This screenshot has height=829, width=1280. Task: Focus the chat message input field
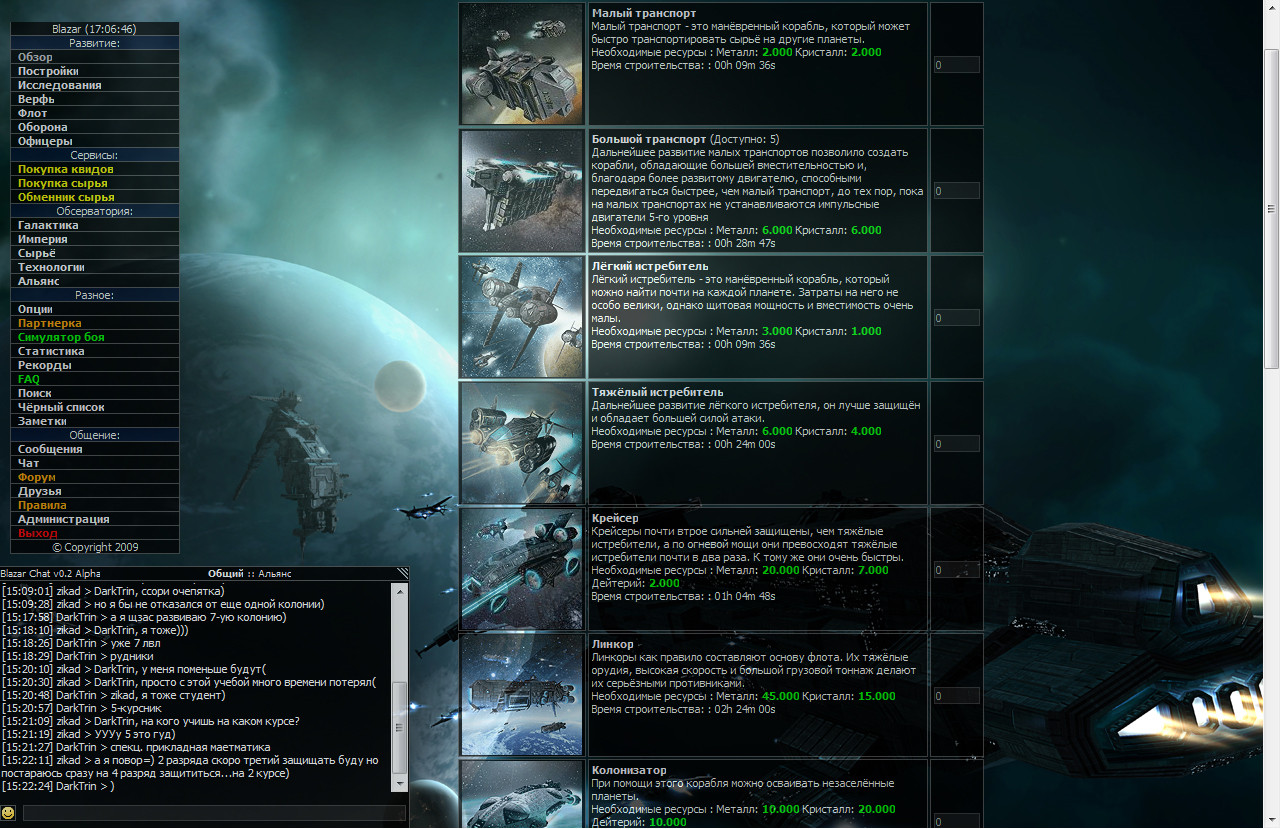pyautogui.click(x=214, y=813)
